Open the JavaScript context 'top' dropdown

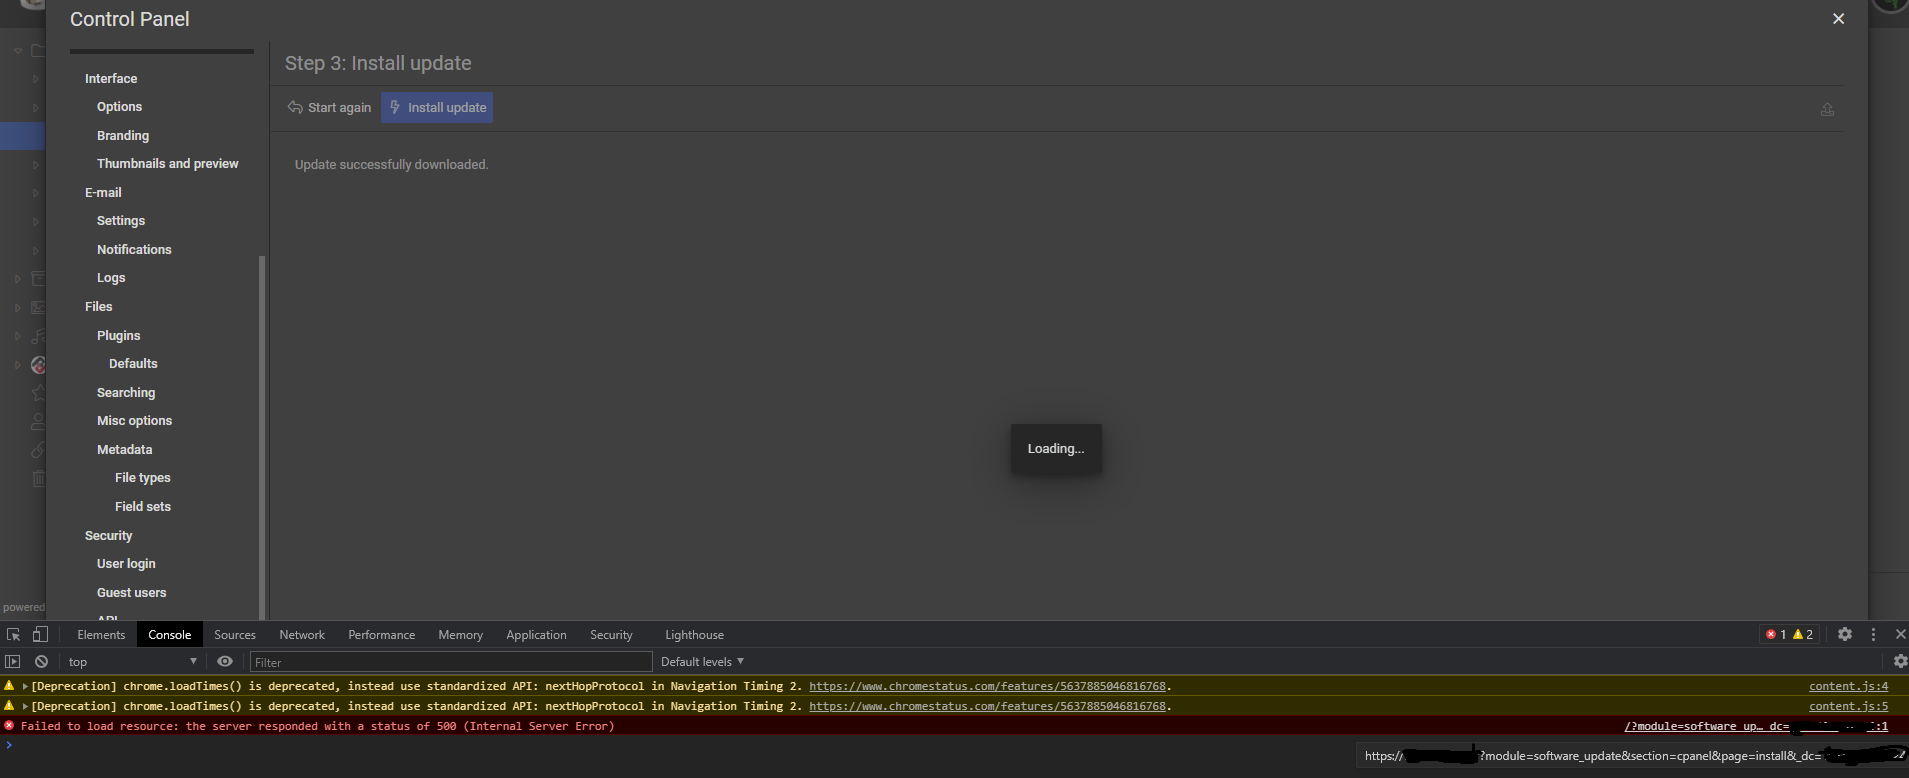(x=132, y=662)
